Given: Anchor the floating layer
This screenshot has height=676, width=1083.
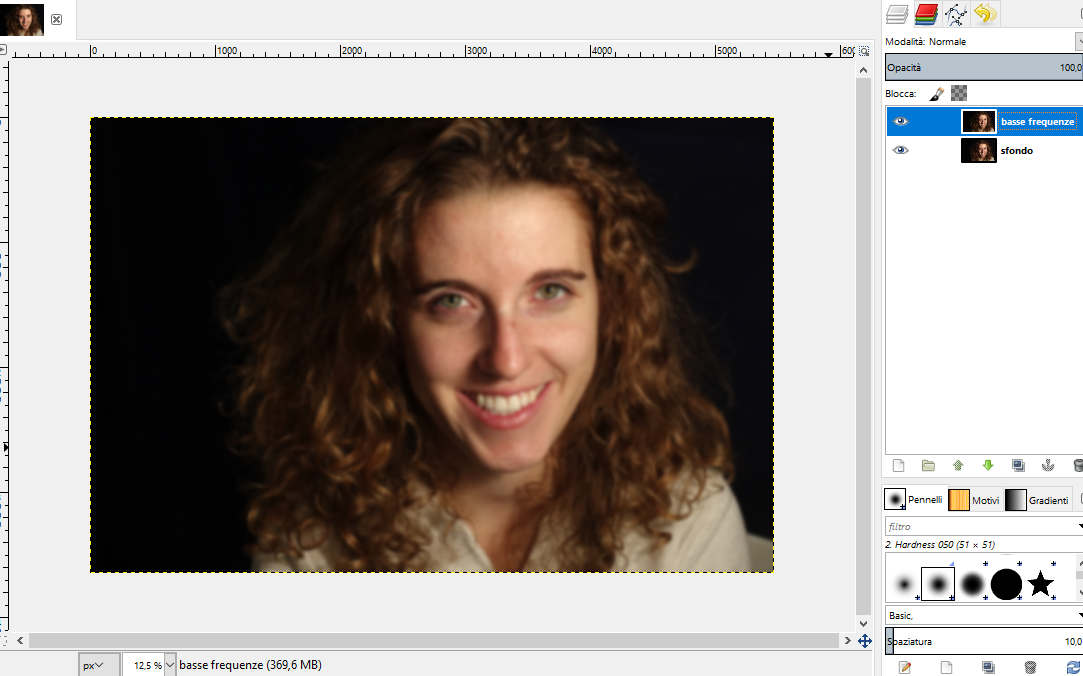Looking at the screenshot, I should click(1048, 465).
